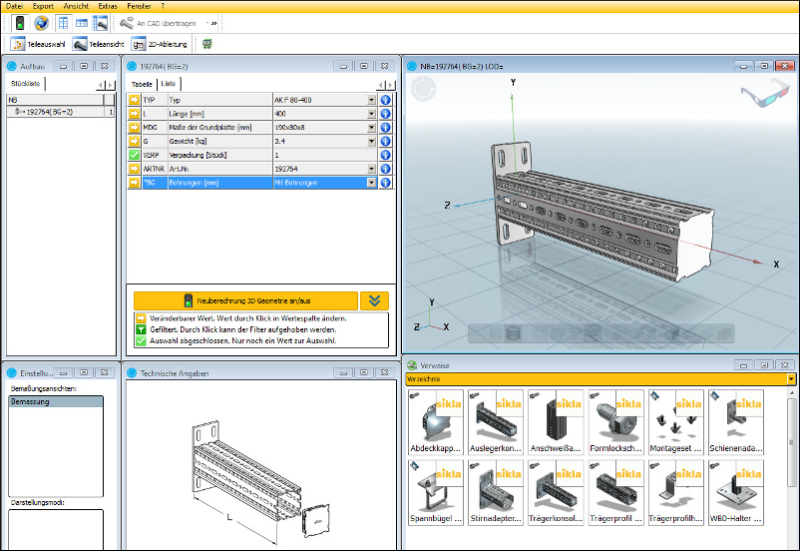Open the question mark help menu
The image size is (800, 551).
click(163, 6)
